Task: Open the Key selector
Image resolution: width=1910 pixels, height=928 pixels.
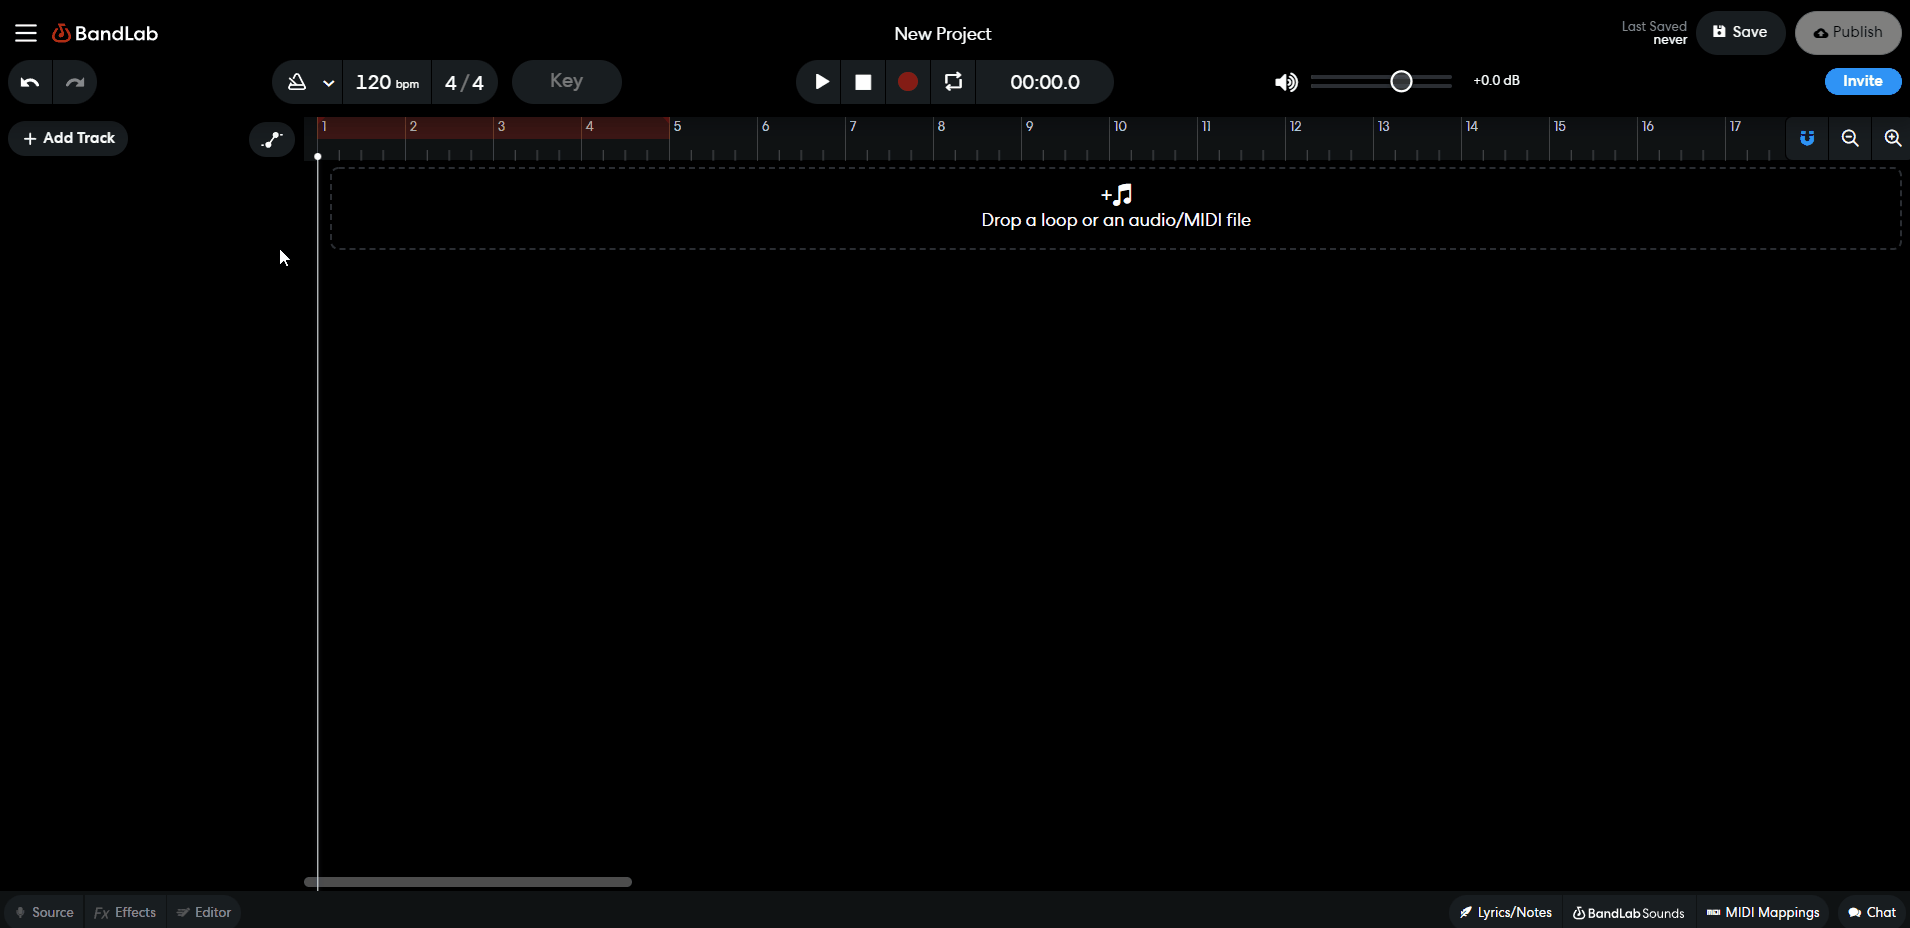Action: point(566,81)
